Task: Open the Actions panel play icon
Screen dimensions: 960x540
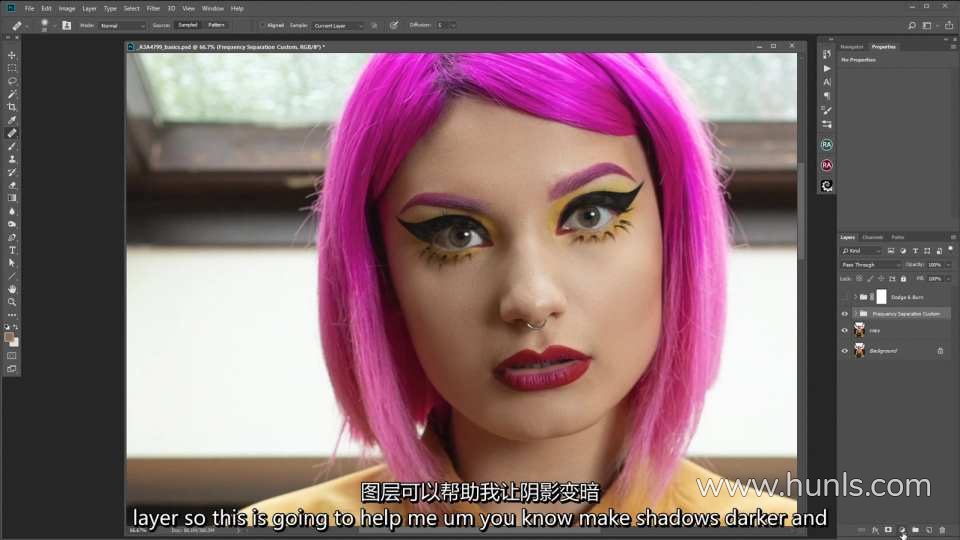Action: [827, 68]
